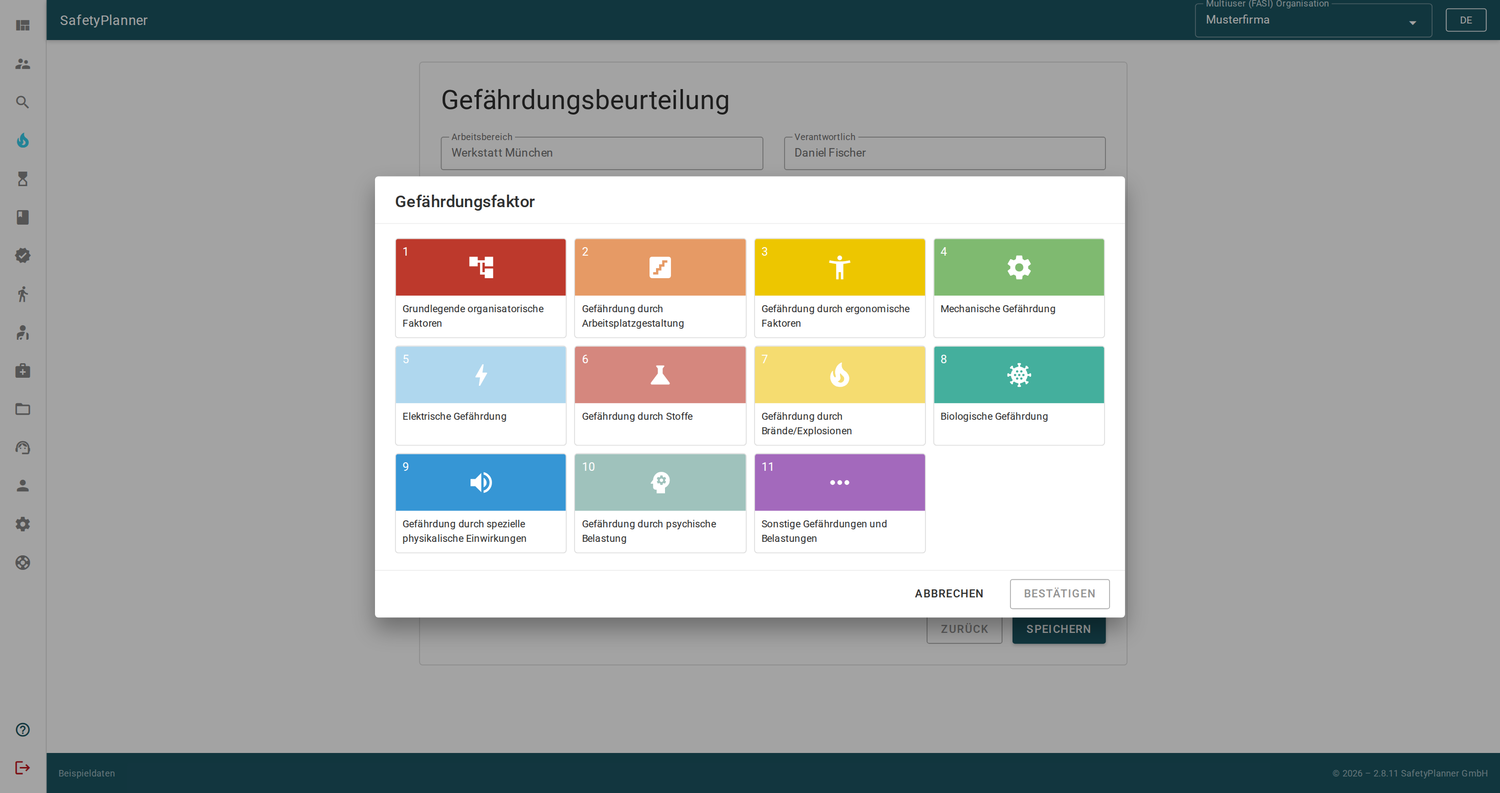Screen dimensions: 1500x793
Task: Open the verified checkmark badge sidebar icon
Action: 22,255
